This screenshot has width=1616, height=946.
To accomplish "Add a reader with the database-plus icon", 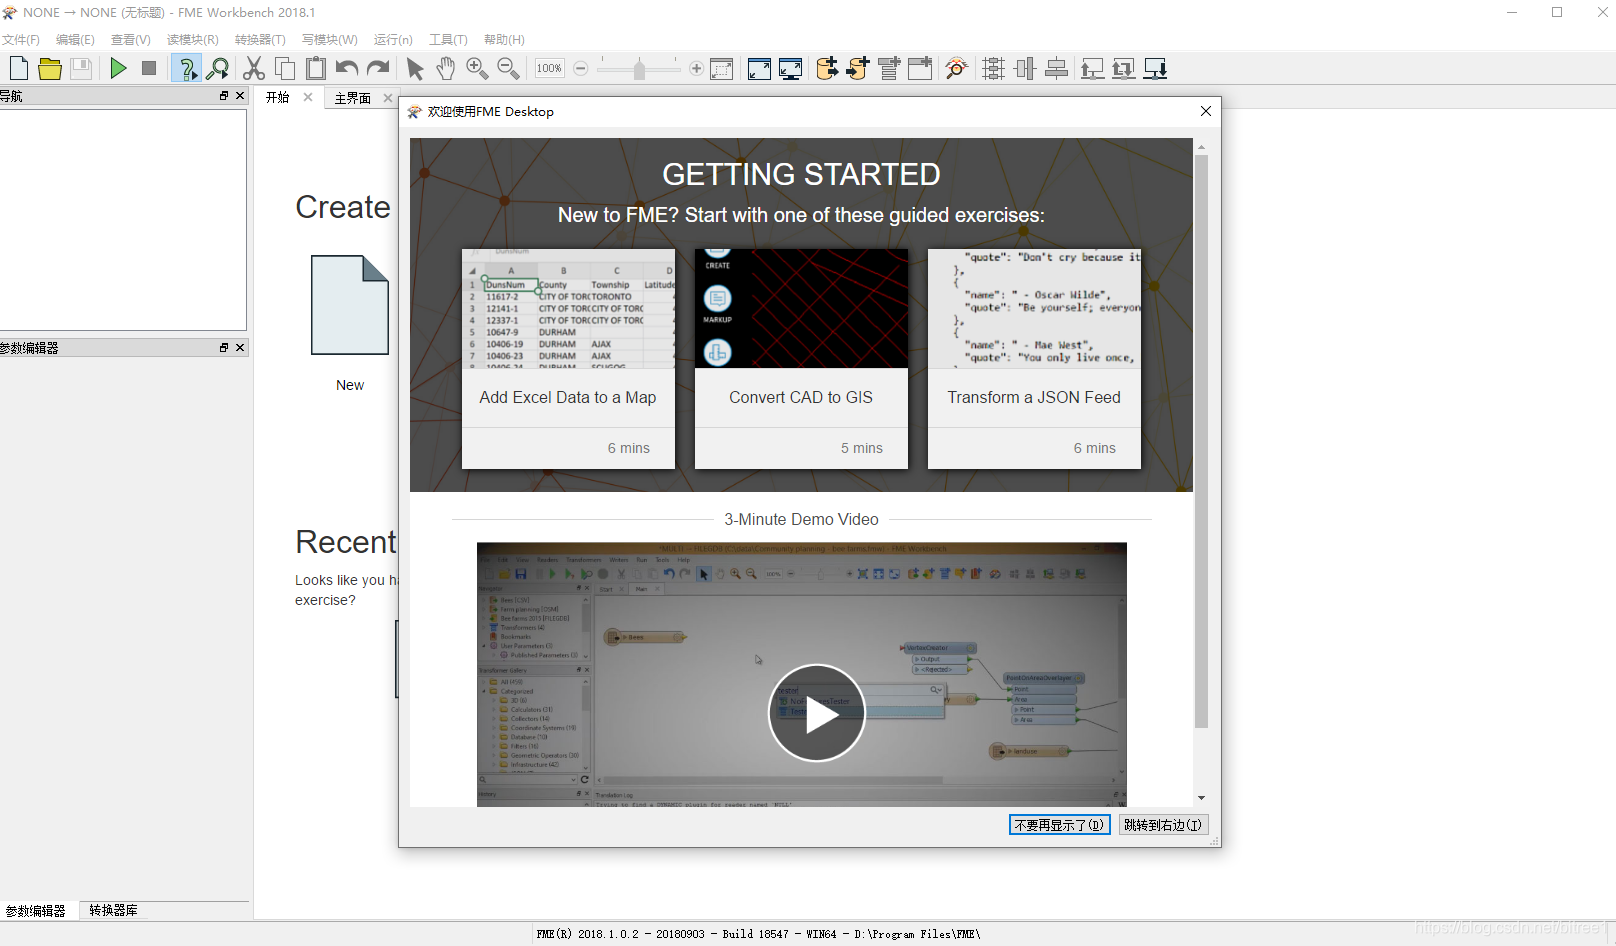I will point(827,68).
